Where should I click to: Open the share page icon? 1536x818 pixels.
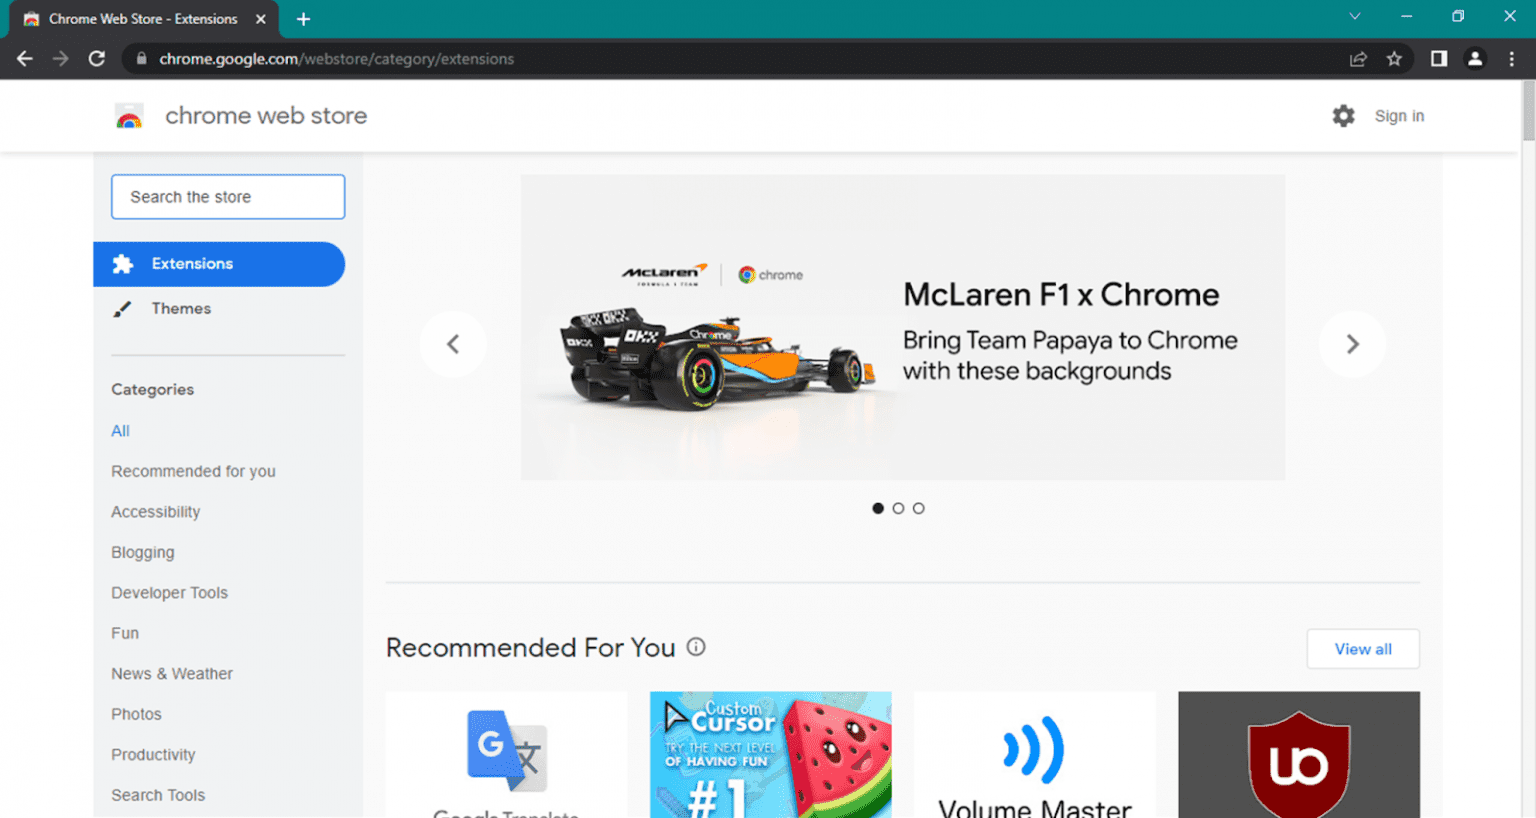click(1358, 59)
